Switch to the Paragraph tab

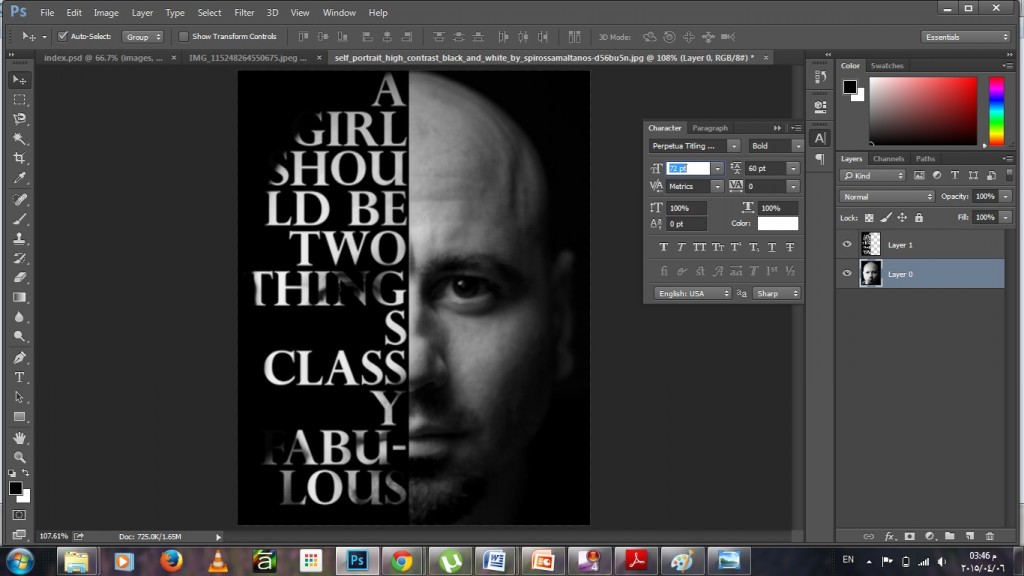click(710, 128)
